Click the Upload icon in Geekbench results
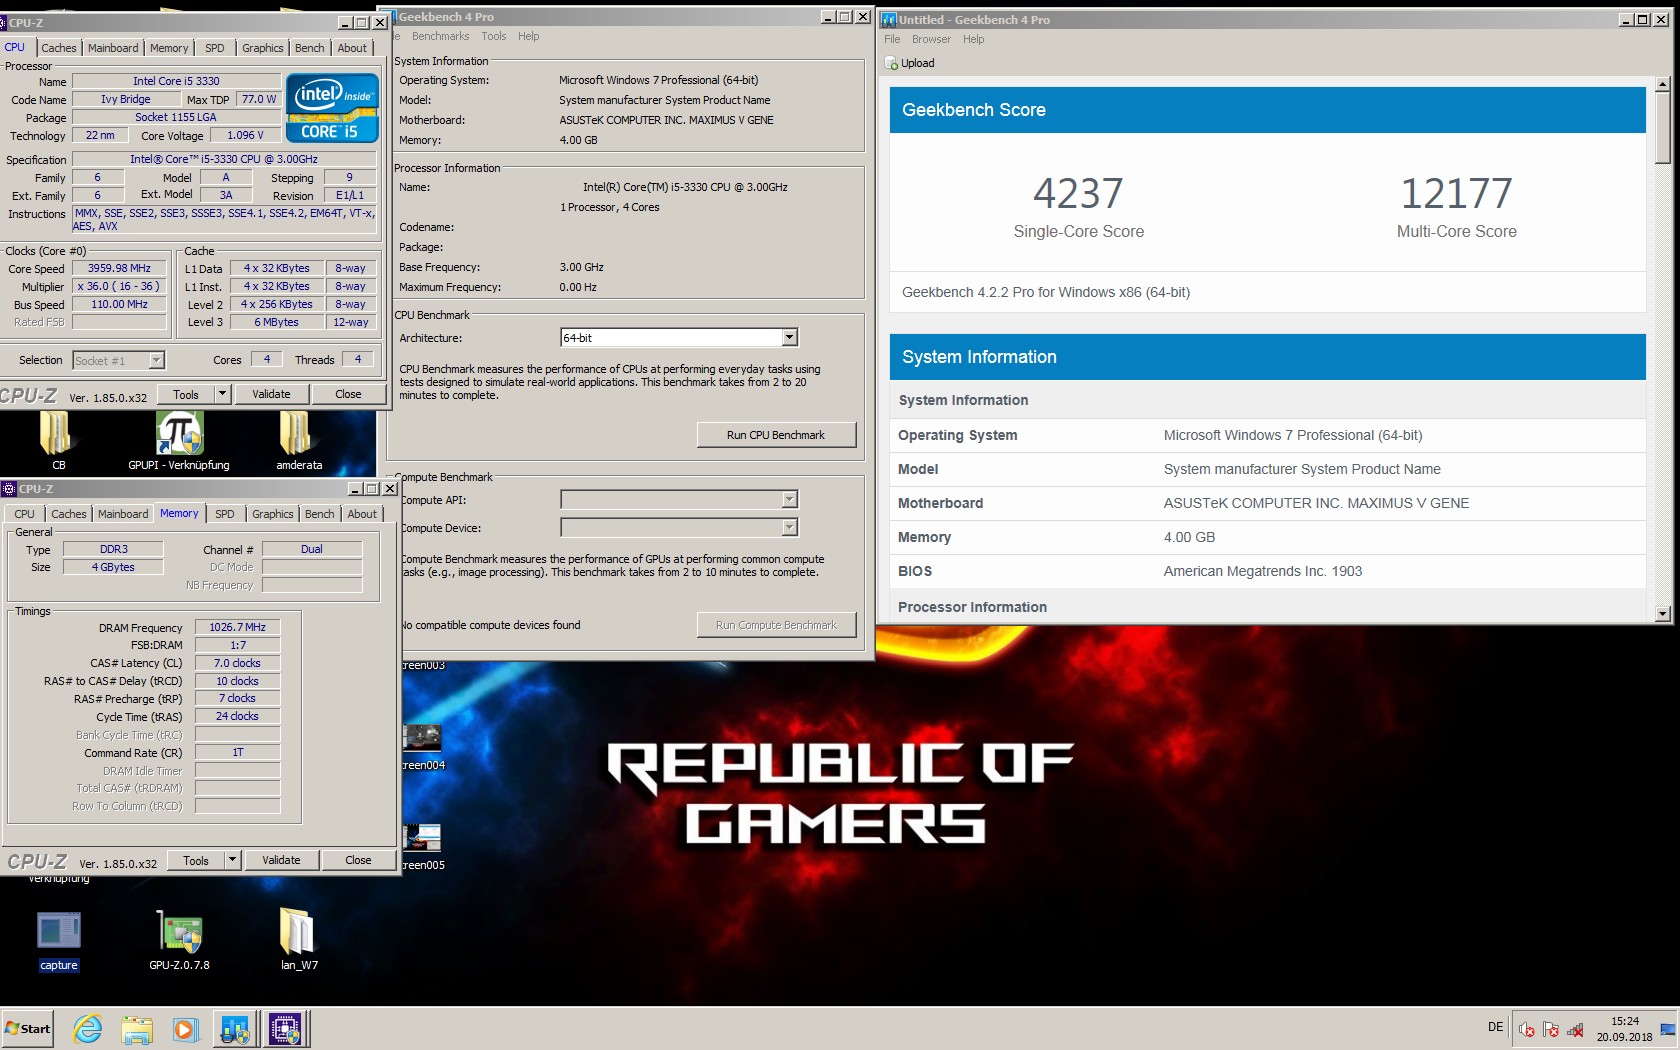 coord(891,63)
